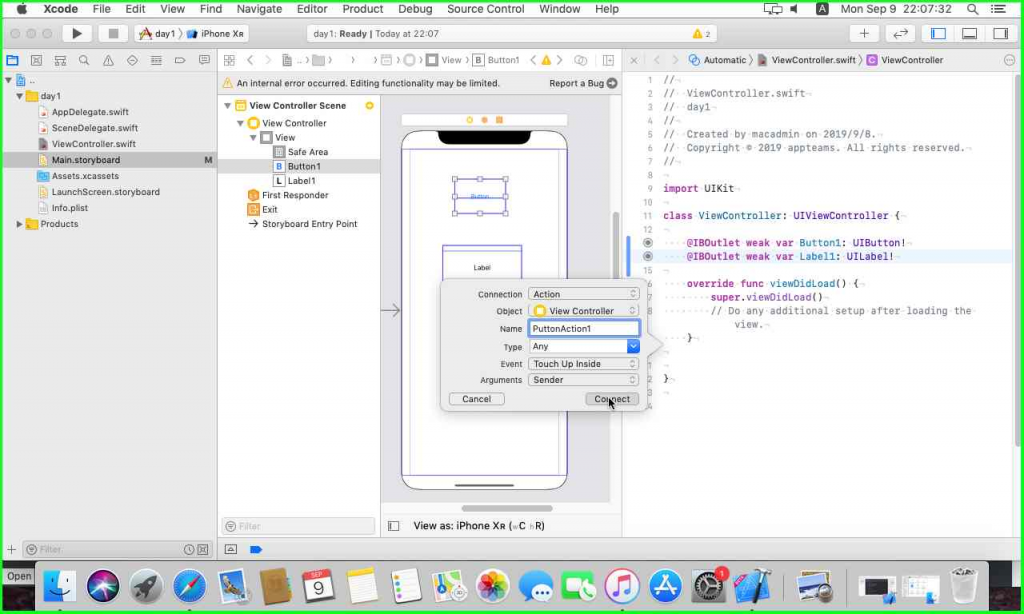Screen dimensions: 1024x614
Task: Click the Report a Bug link
Action: pos(576,83)
